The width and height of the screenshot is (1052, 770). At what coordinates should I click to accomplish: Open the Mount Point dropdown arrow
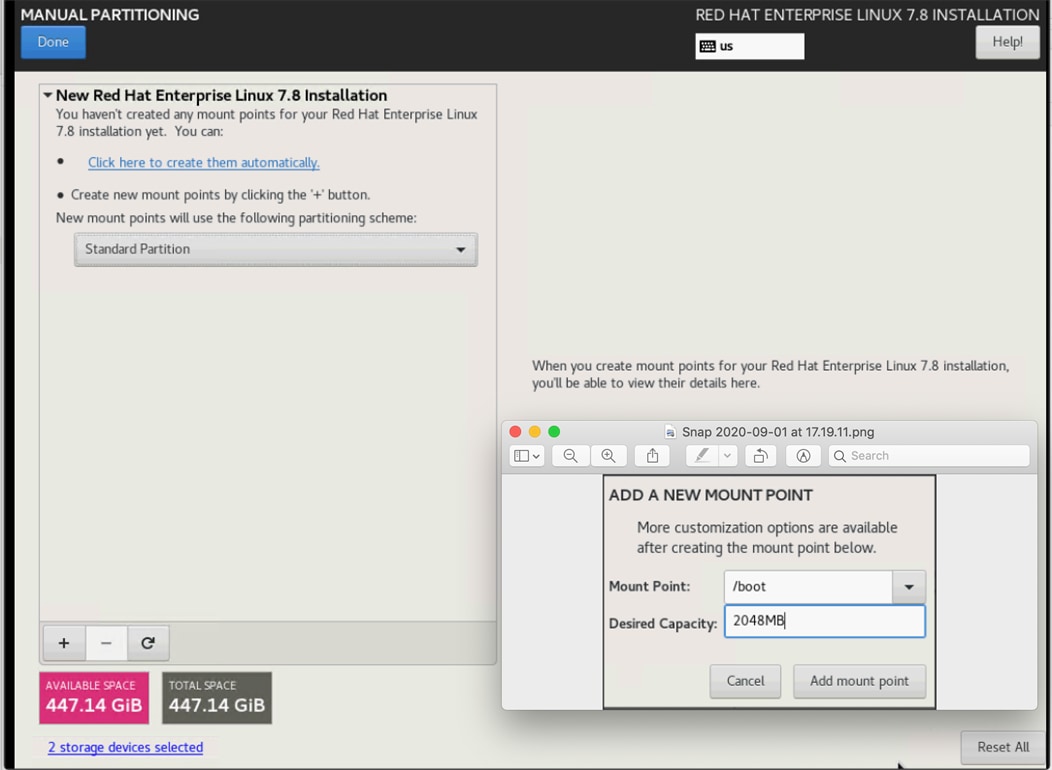[x=909, y=587]
